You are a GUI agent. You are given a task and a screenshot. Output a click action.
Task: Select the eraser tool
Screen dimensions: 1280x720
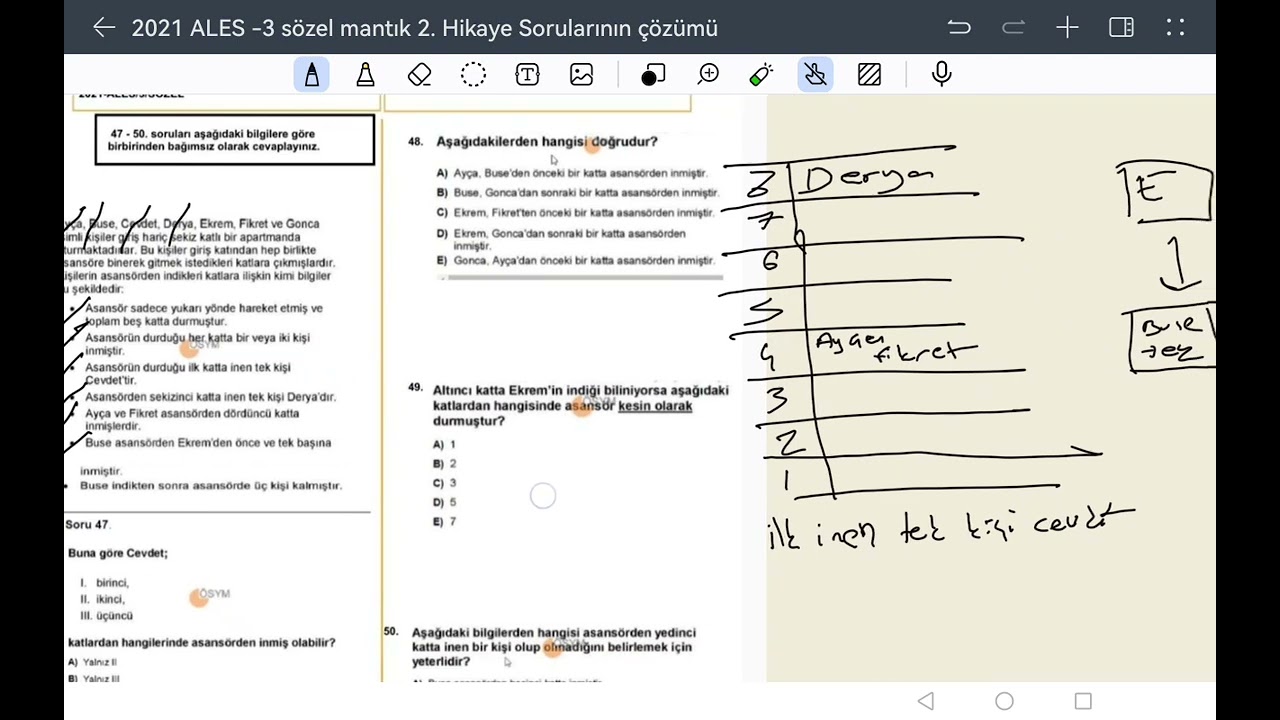coord(420,74)
